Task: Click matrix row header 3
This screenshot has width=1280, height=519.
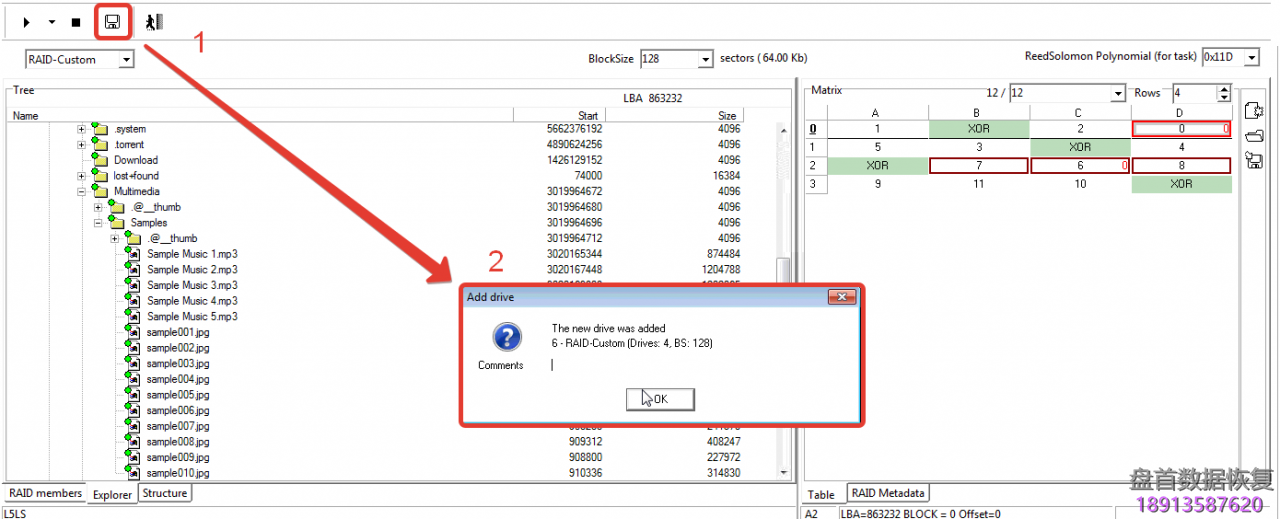Action: (813, 184)
